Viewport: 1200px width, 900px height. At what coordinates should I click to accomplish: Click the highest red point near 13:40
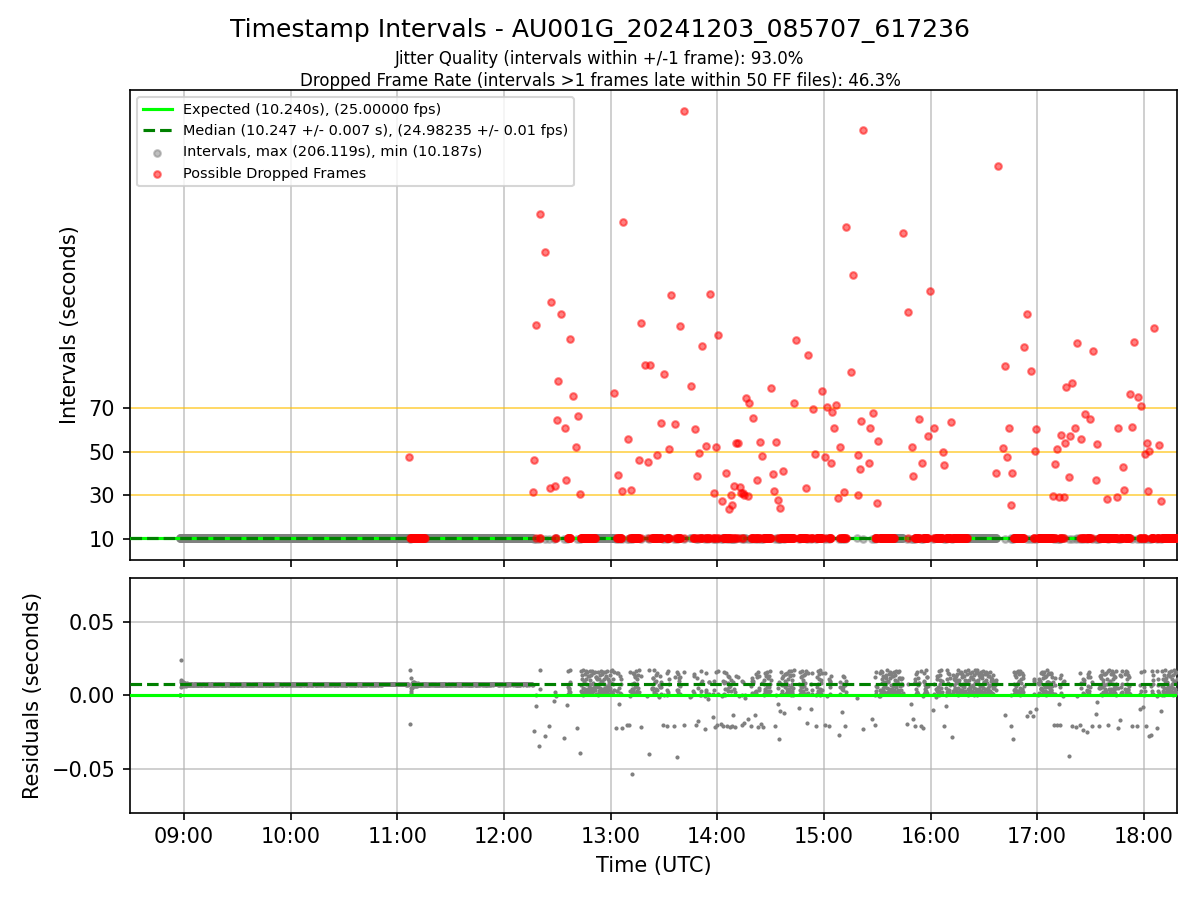coord(684,111)
